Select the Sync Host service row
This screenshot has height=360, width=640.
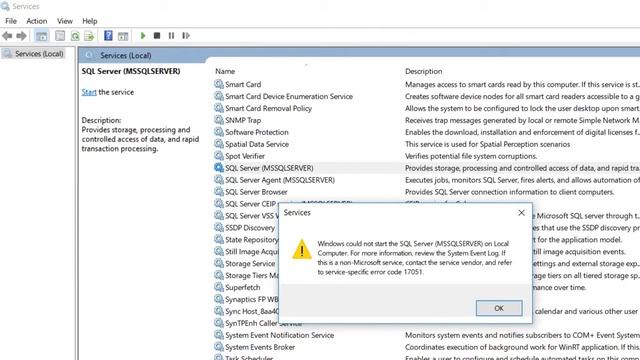pos(251,311)
